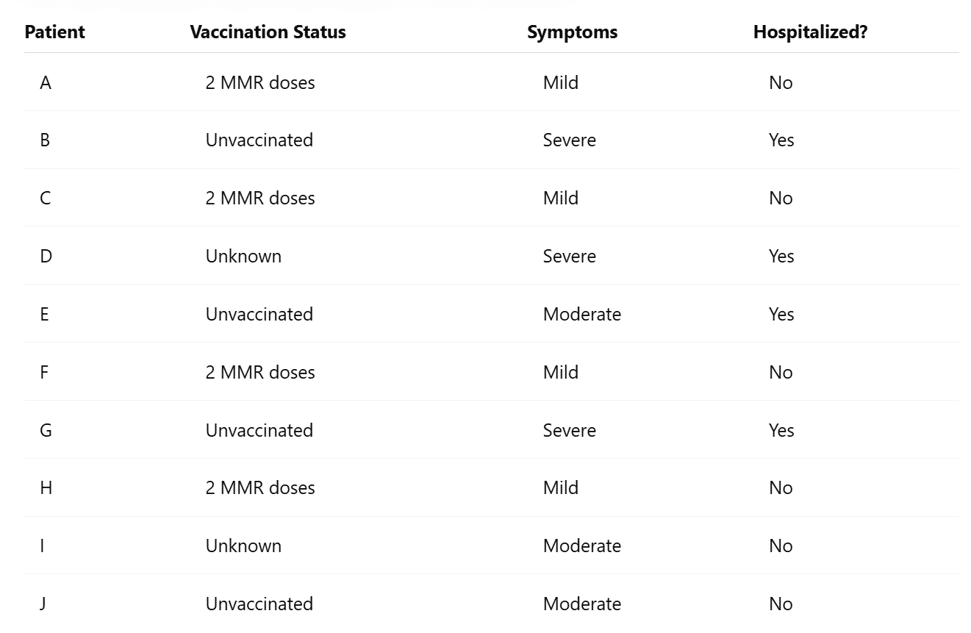The image size is (971, 633).
Task: Select patient B's Unvaccinated status cell
Action: pyautogui.click(x=259, y=140)
